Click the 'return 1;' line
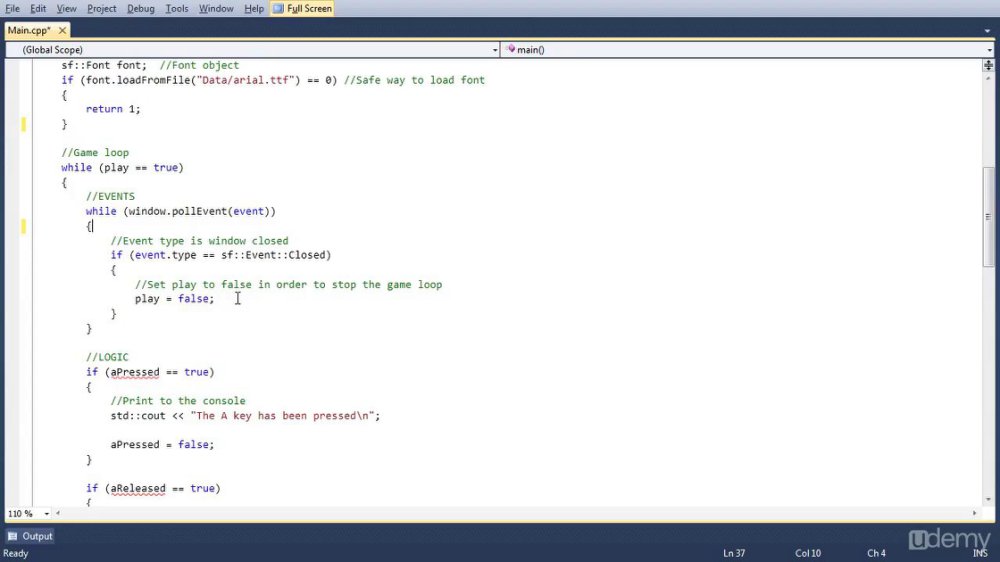Image resolution: width=1000 pixels, height=562 pixels. pyautogui.click(x=113, y=109)
